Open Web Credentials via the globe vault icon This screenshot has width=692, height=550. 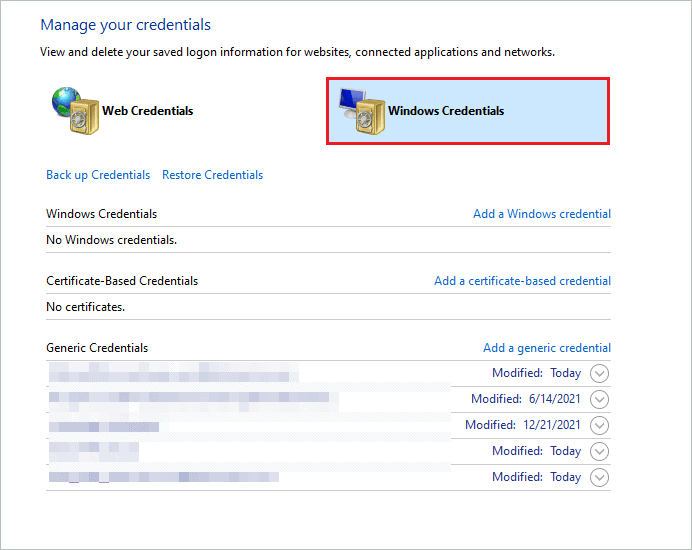point(75,110)
